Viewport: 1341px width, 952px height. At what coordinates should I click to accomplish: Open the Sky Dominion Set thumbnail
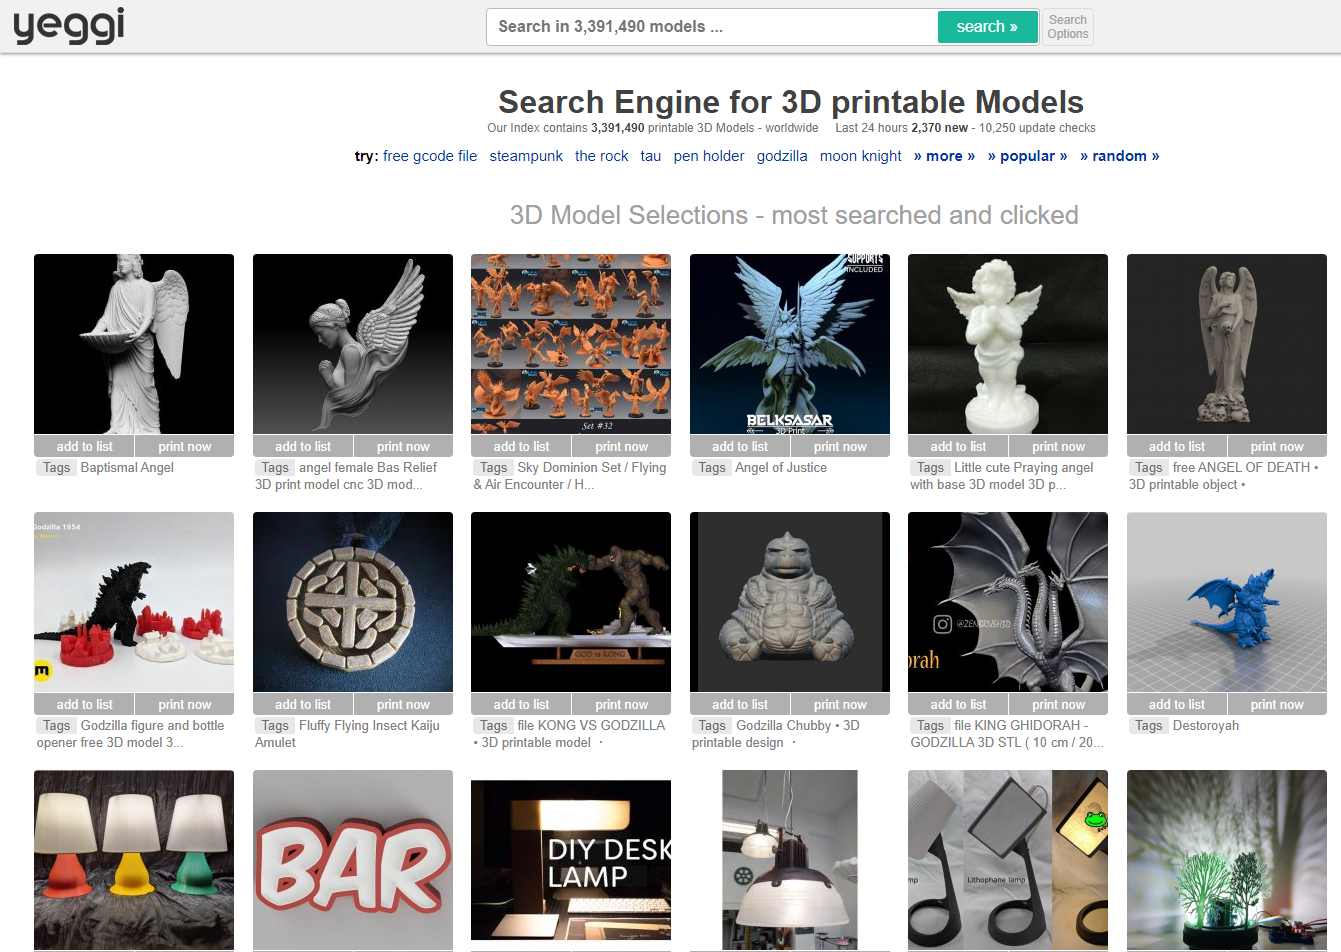pyautogui.click(x=571, y=343)
